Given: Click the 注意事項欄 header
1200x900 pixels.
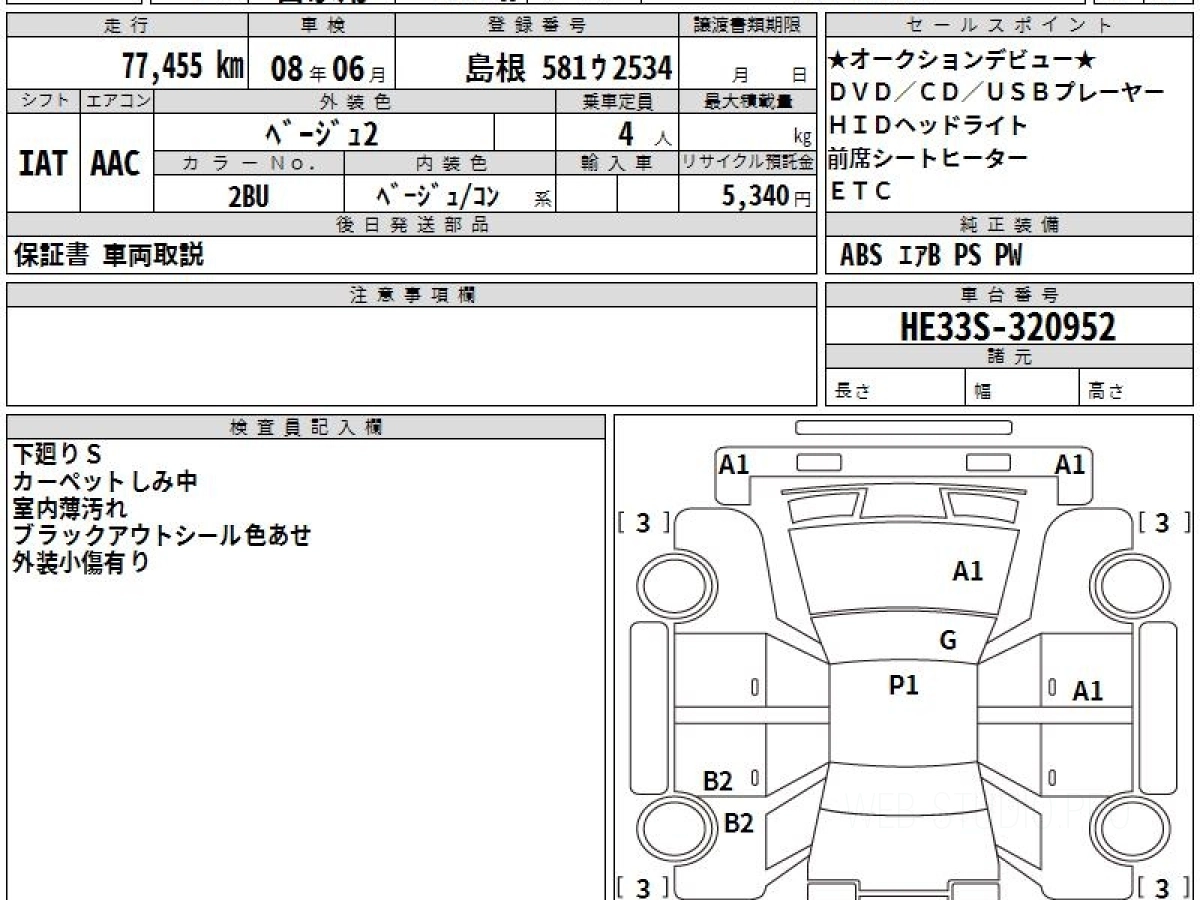Looking at the screenshot, I should pyautogui.click(x=411, y=295).
